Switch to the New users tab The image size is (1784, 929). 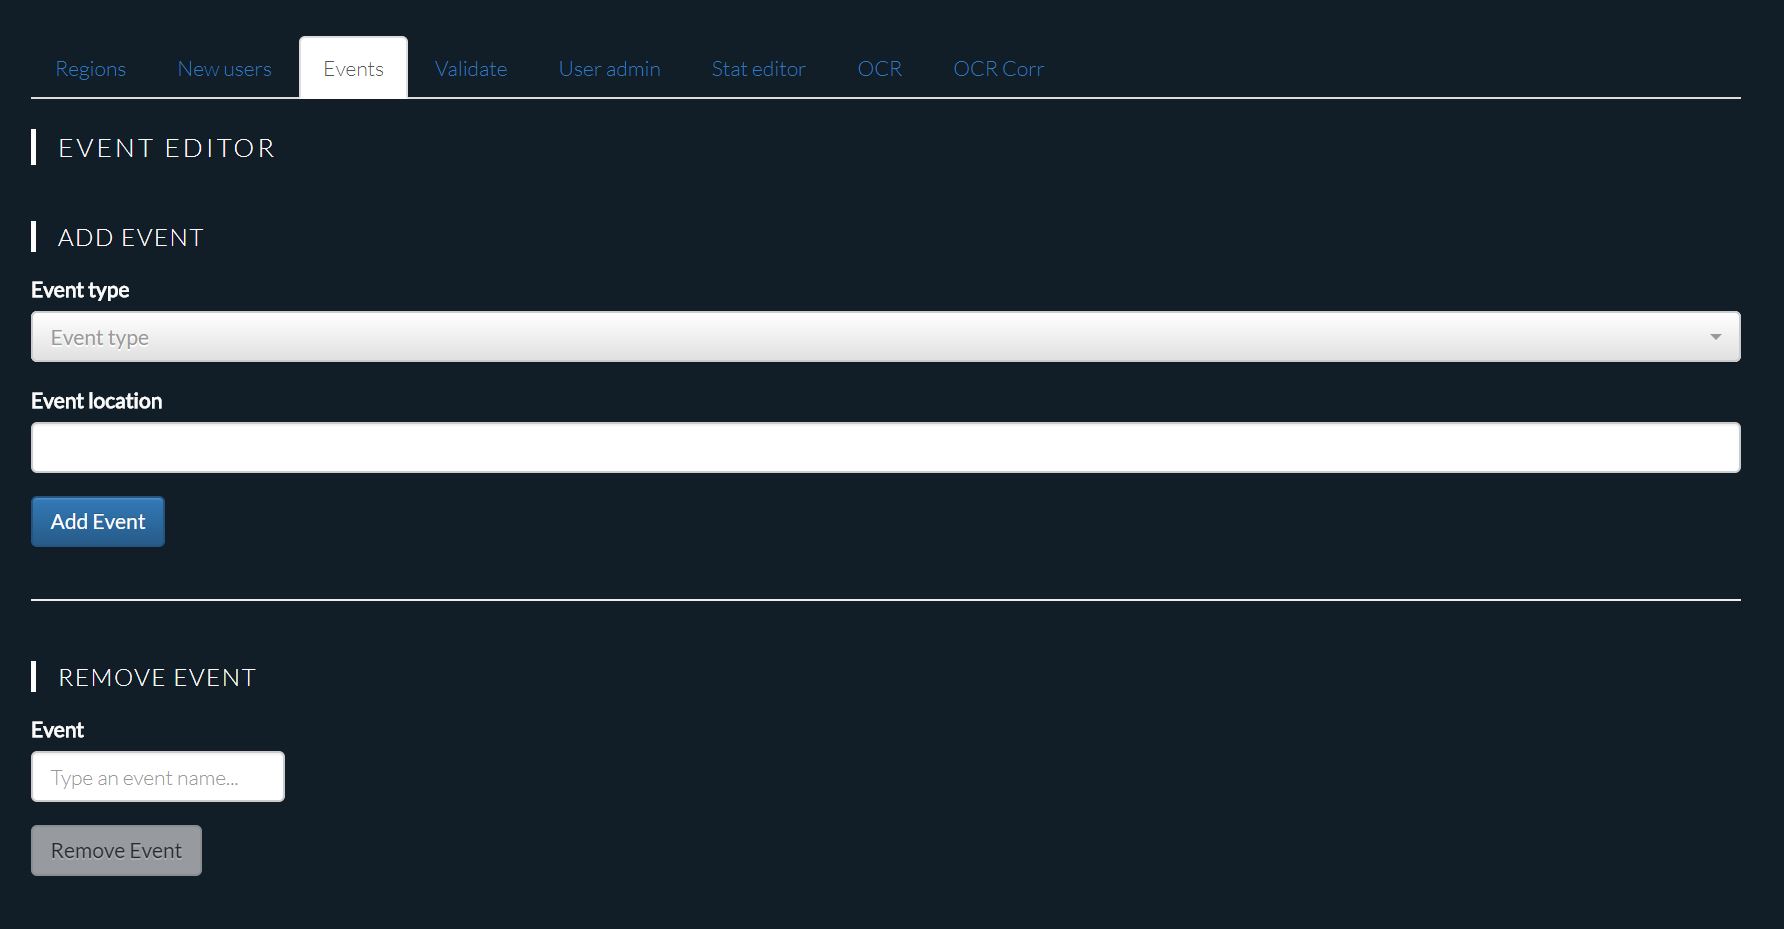coord(224,68)
